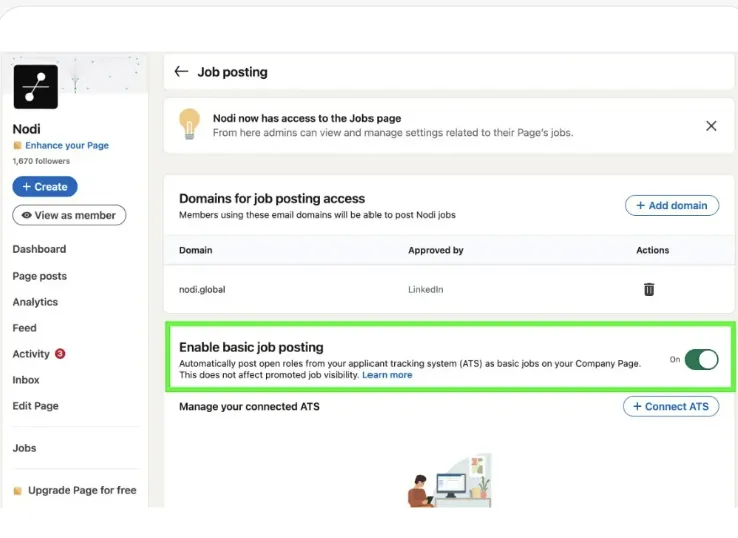This screenshot has width=738, height=538.
Task: Open Dashboard in the sidebar
Action: 39,249
